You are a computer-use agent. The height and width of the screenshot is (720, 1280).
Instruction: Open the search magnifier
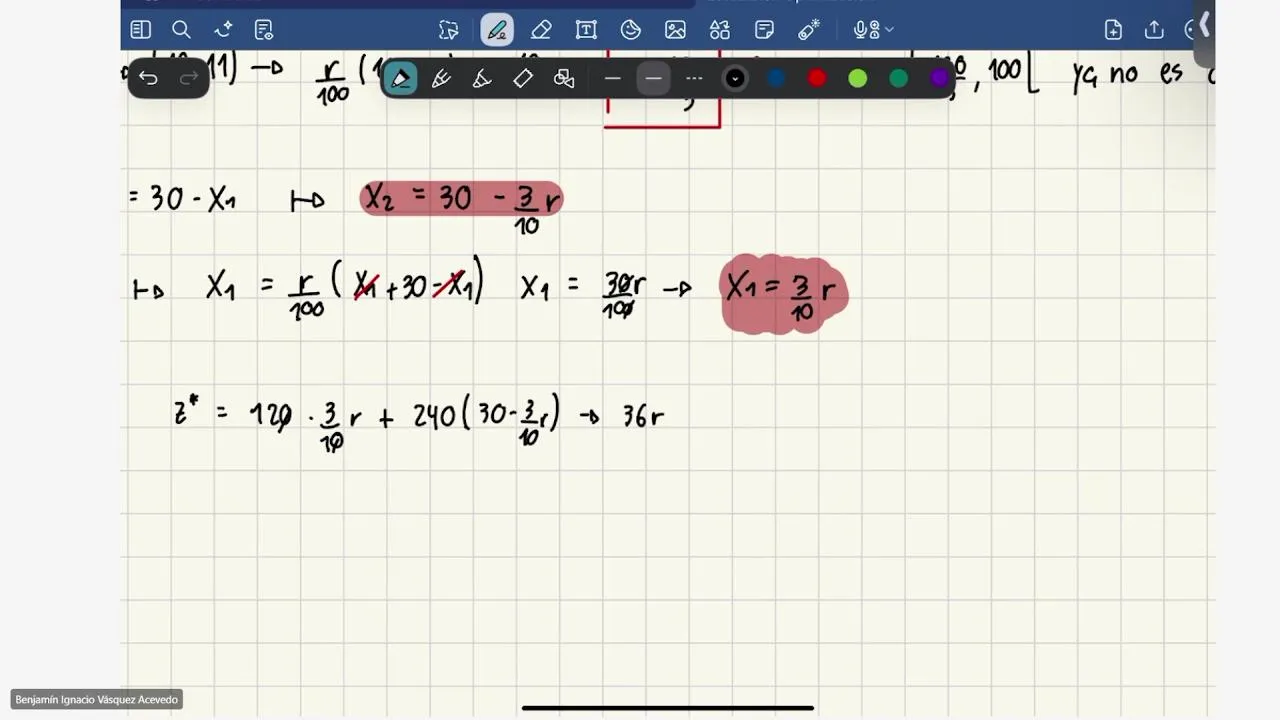coord(181,30)
